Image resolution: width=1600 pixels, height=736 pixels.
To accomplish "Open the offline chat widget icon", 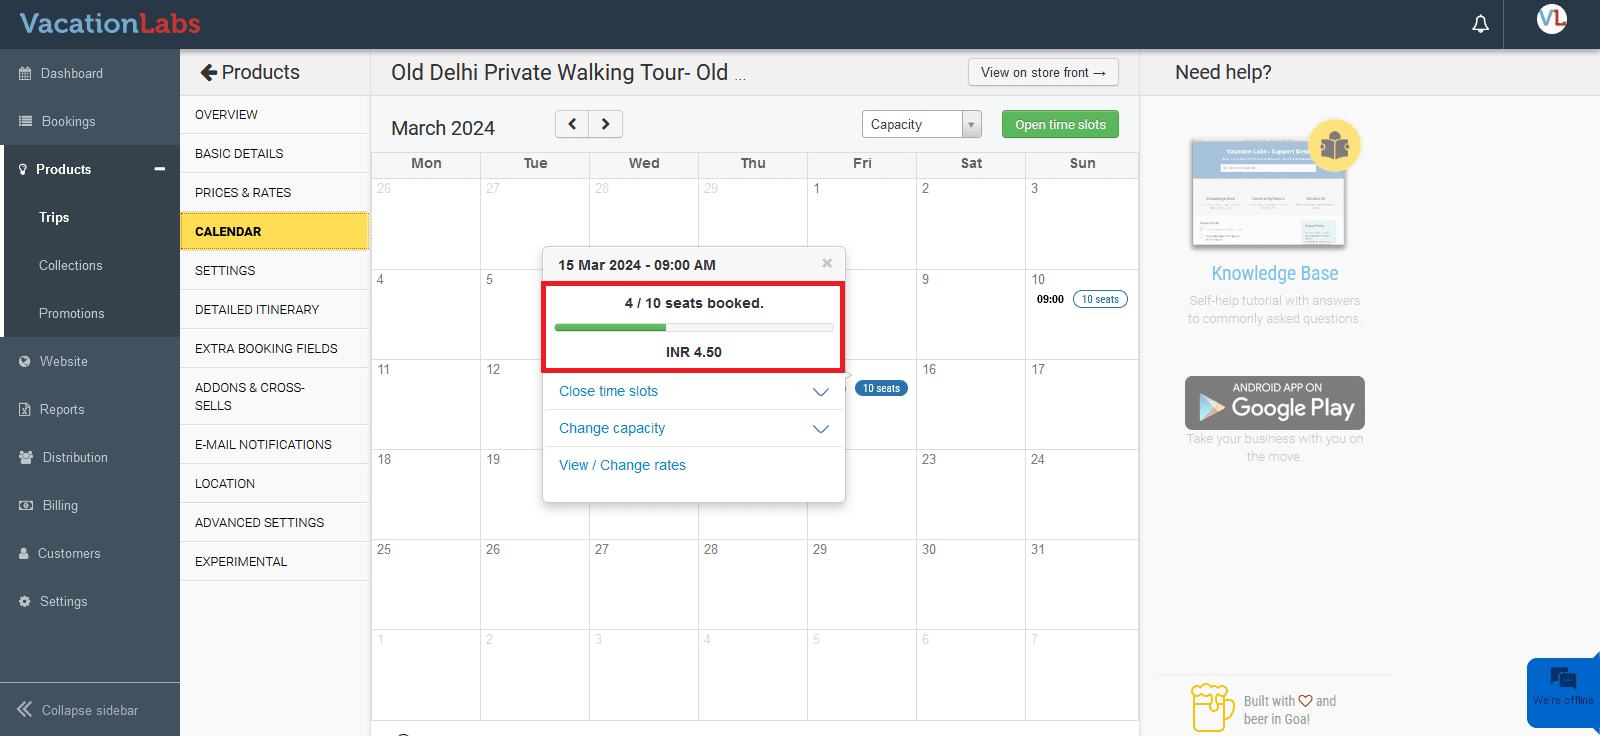I will [x=1562, y=680].
